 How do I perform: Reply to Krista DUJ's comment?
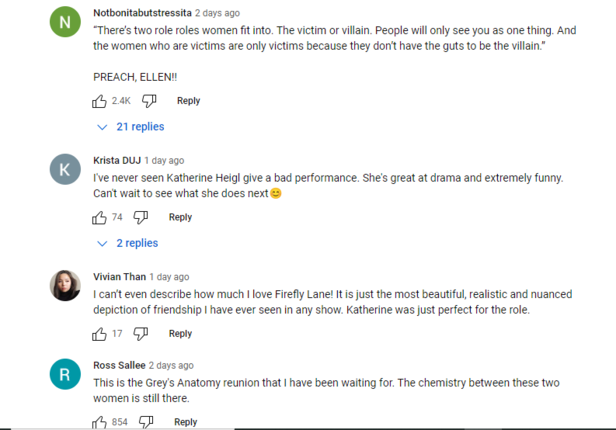pyautogui.click(x=180, y=217)
